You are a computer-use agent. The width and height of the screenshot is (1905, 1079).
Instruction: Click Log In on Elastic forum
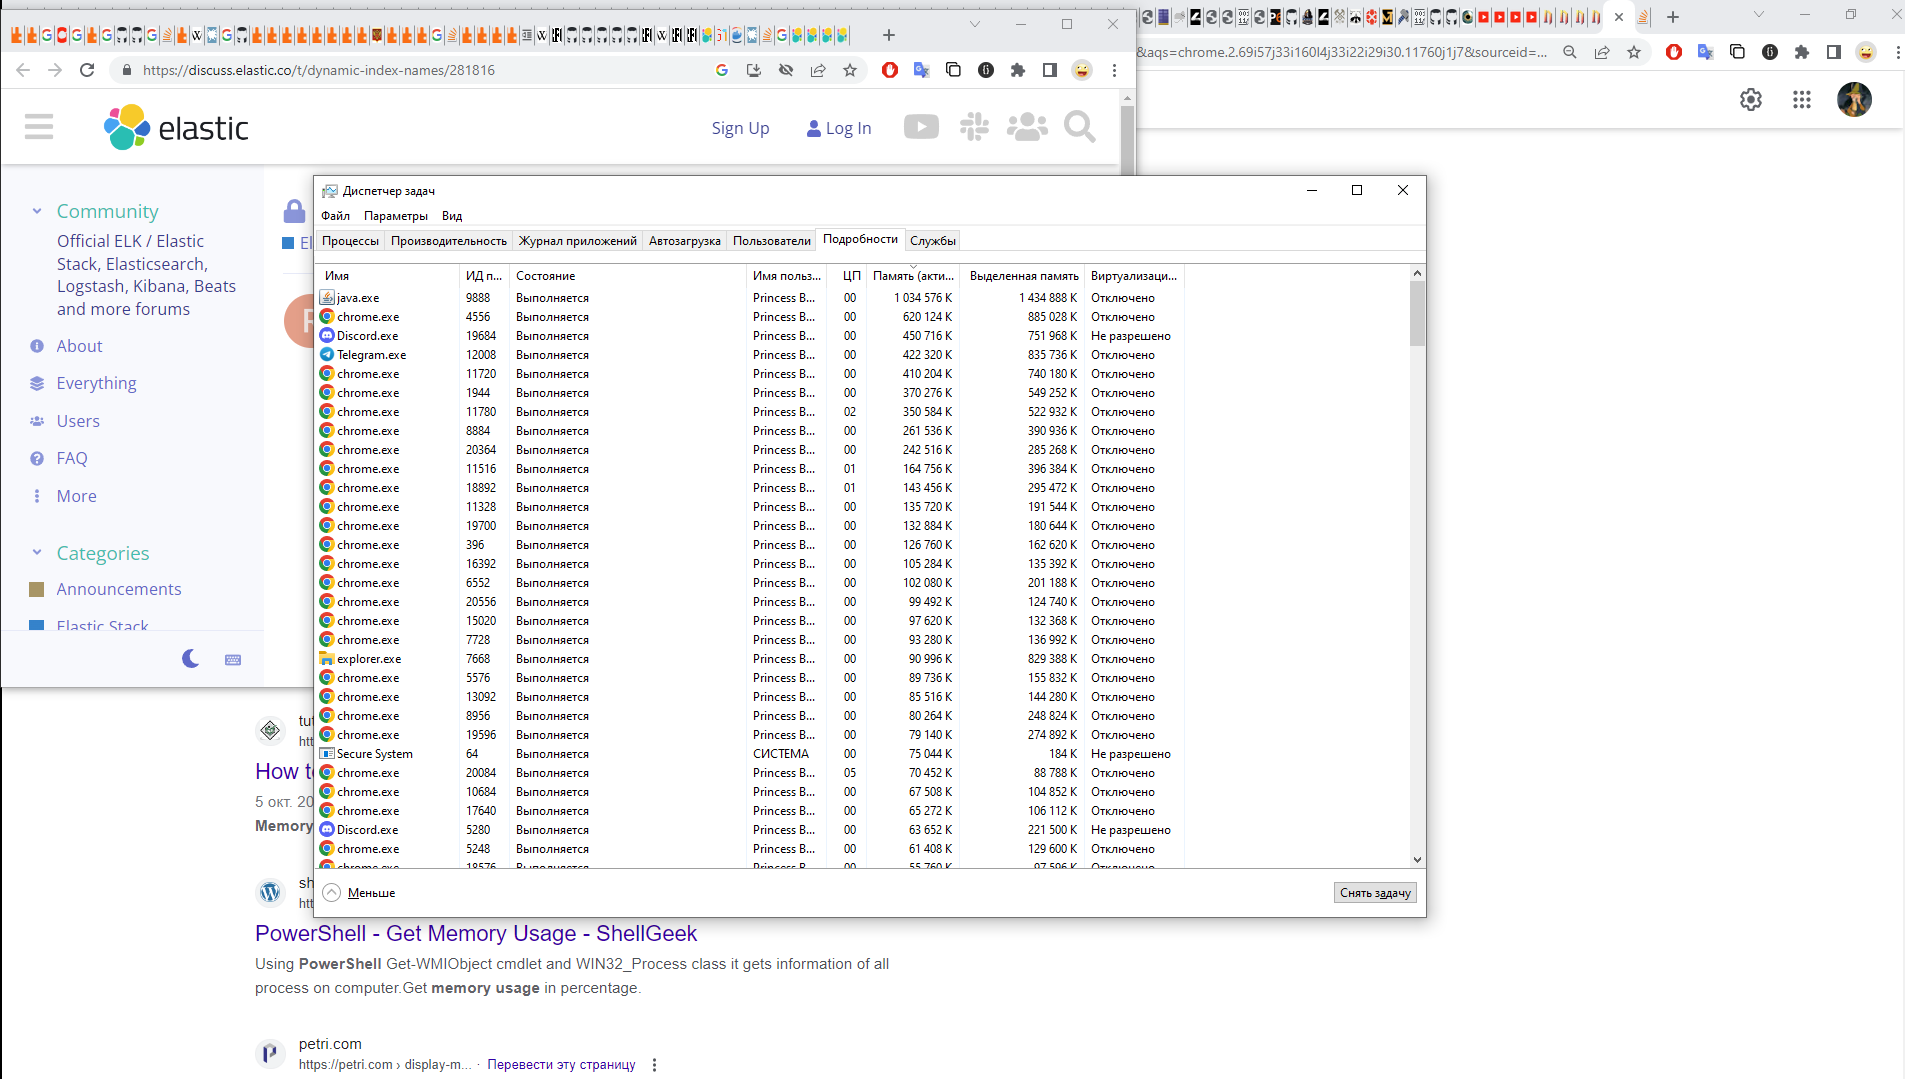tap(839, 128)
